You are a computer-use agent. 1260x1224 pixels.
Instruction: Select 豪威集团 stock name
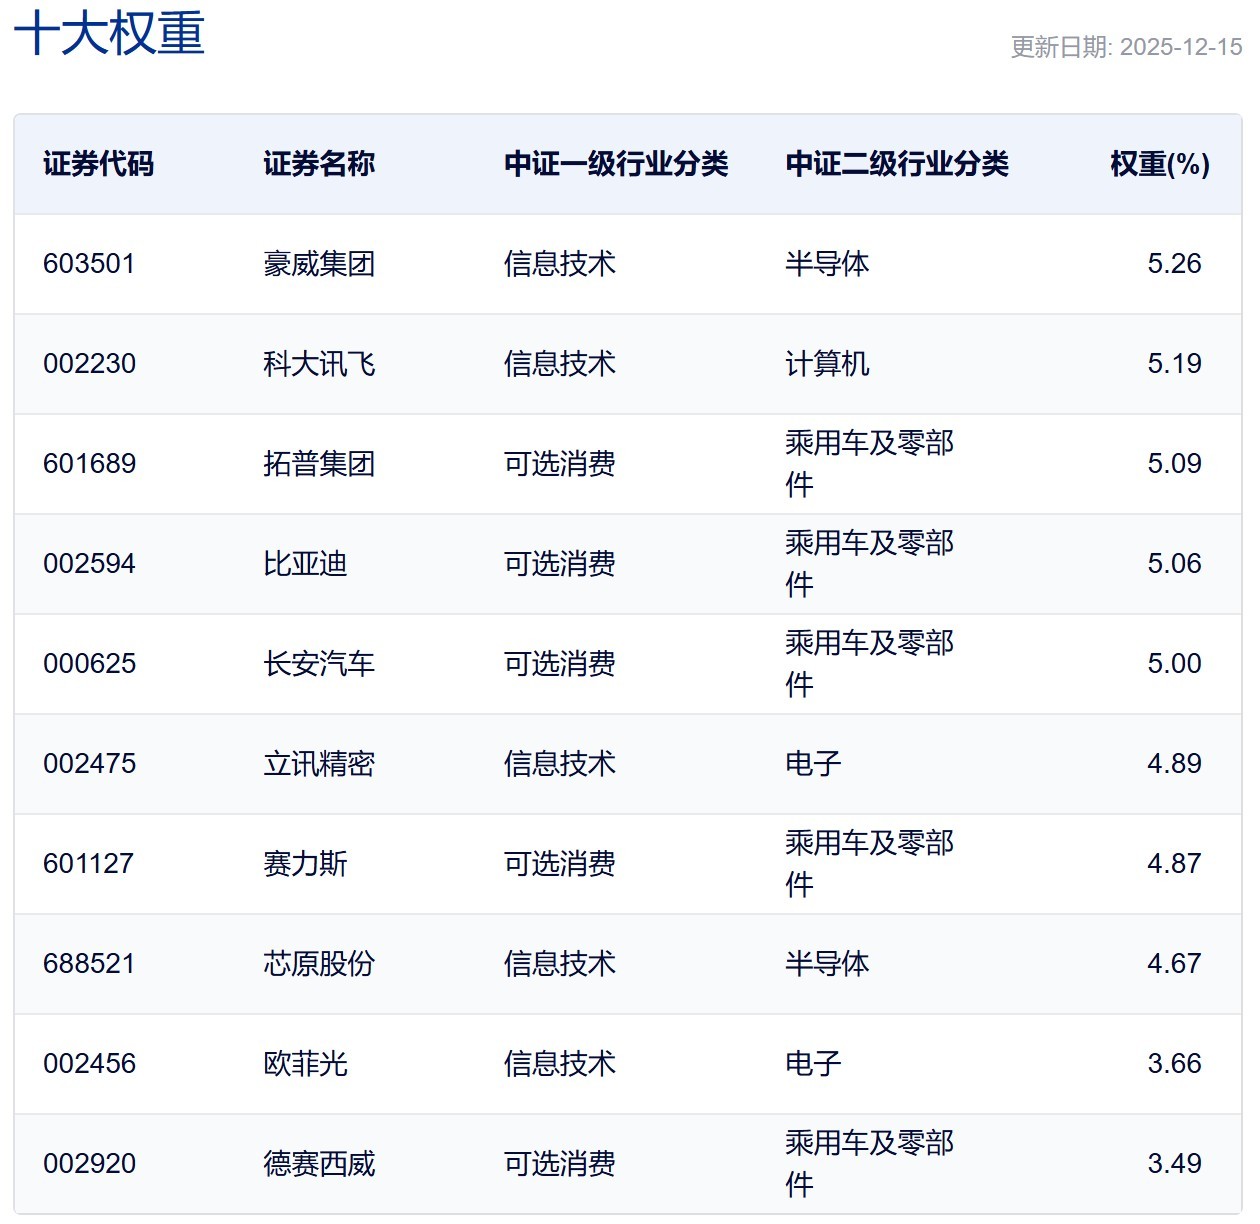click(x=319, y=264)
